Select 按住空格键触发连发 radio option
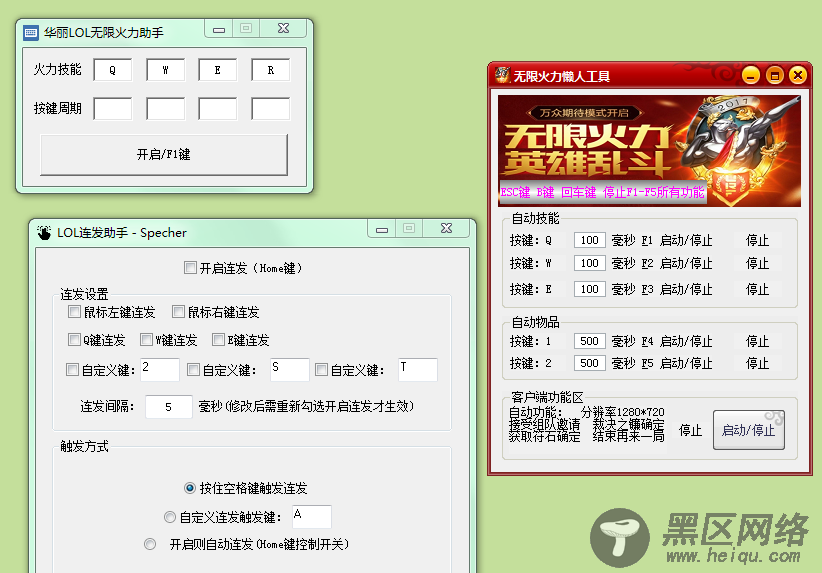This screenshot has width=822, height=573. 190,488
